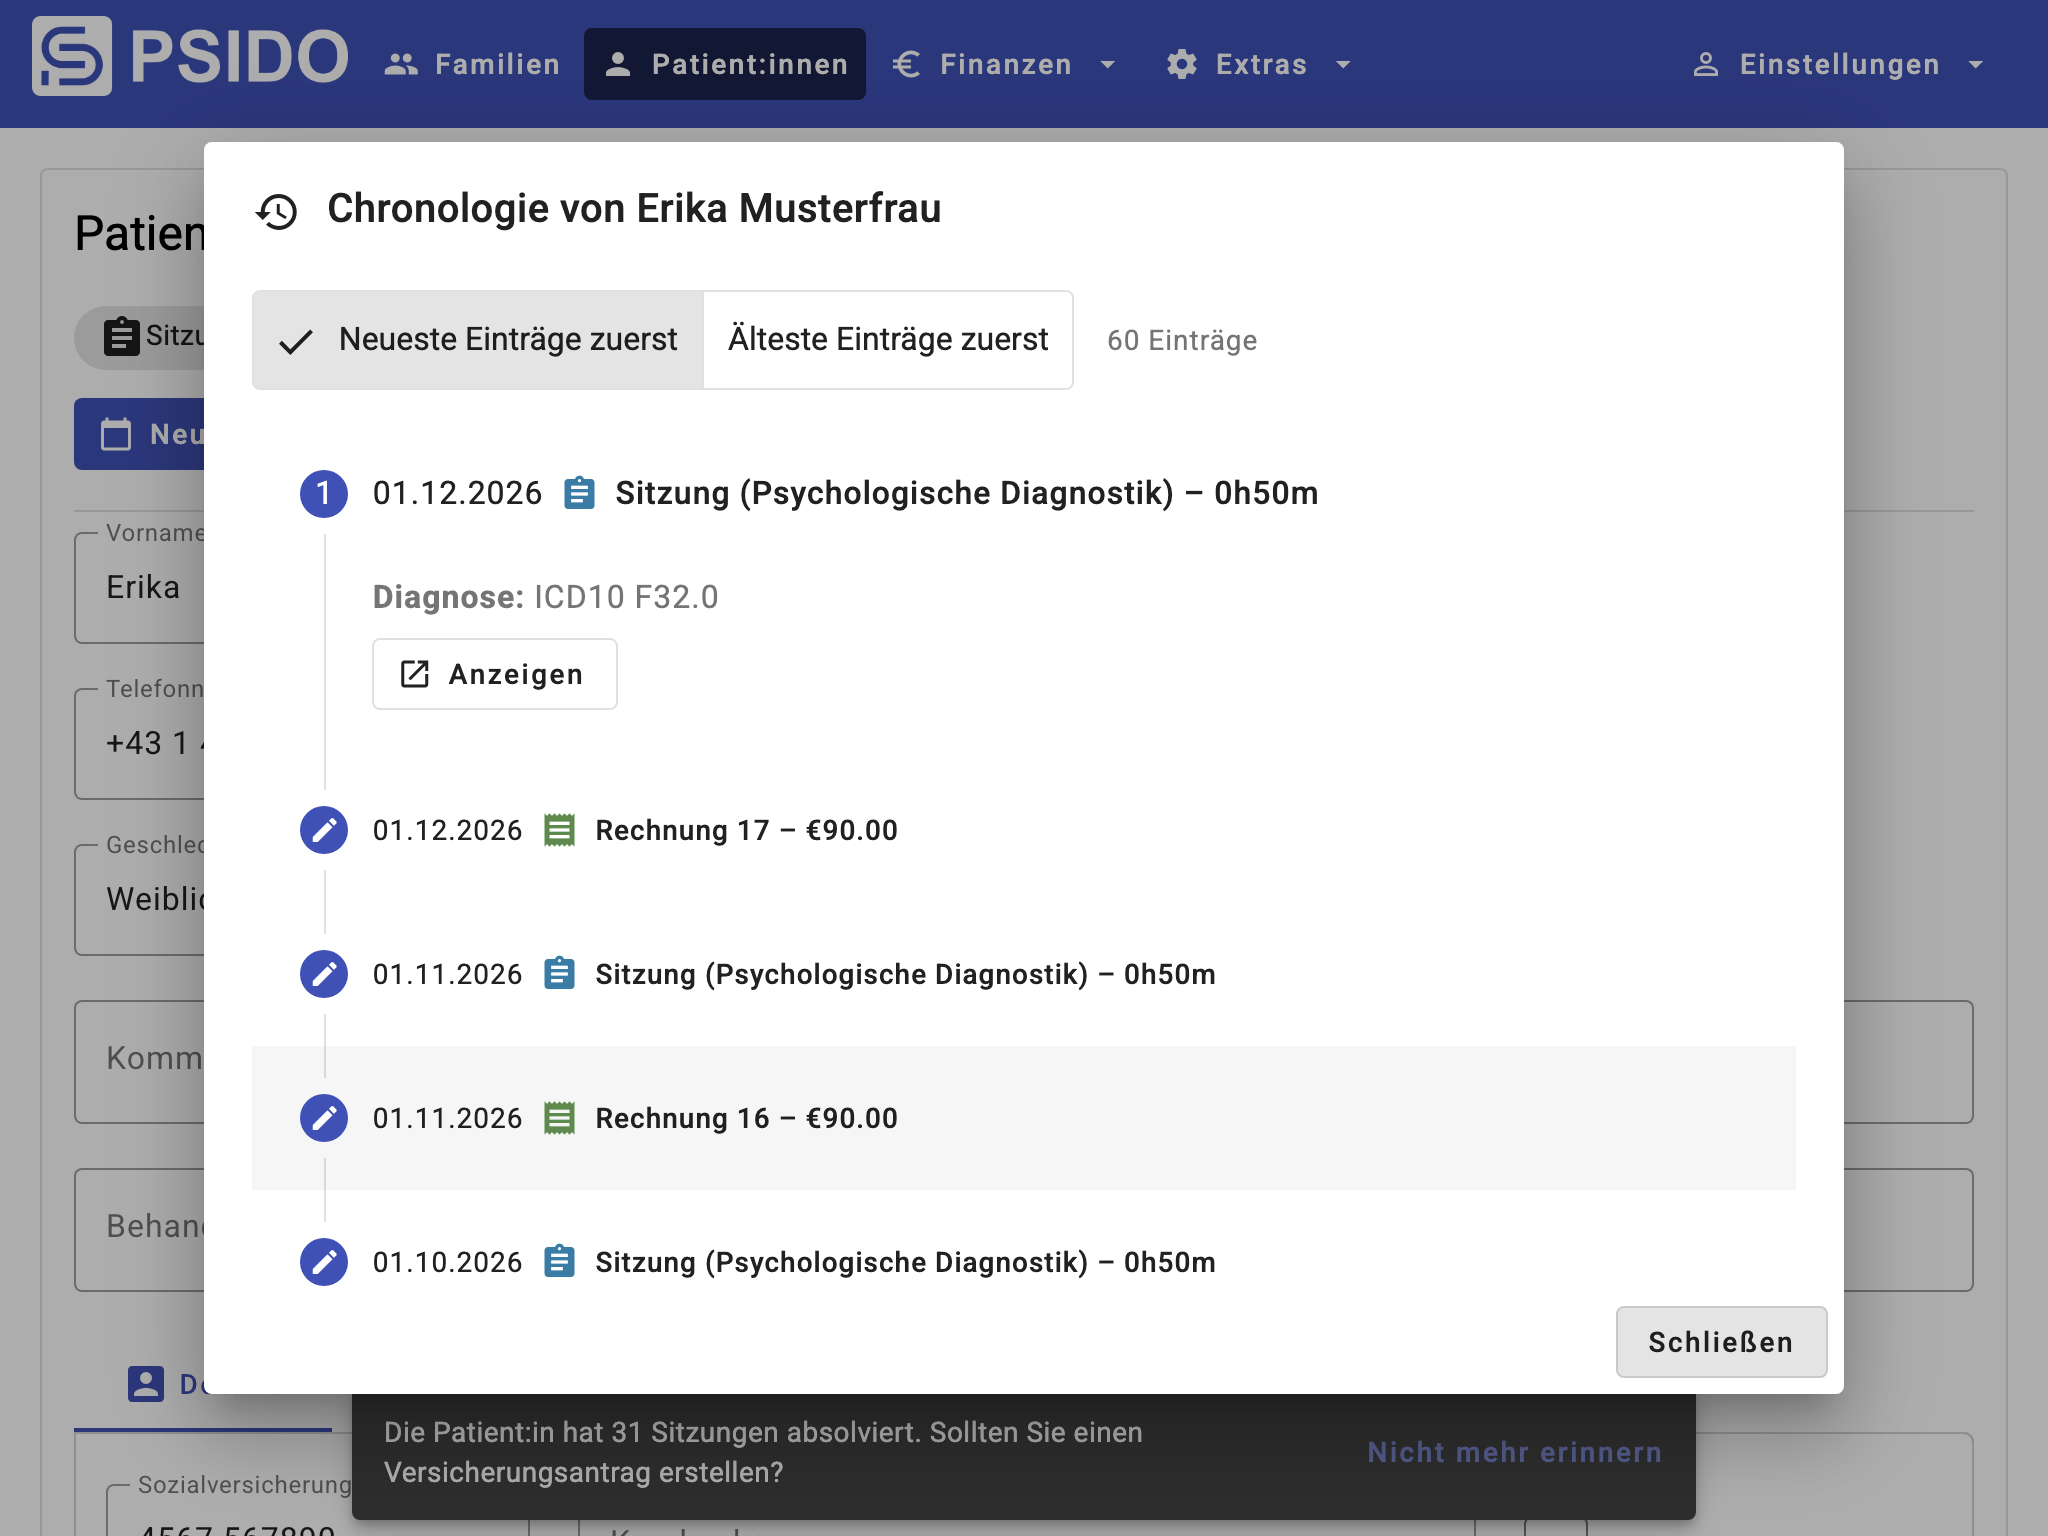The width and height of the screenshot is (2048, 1536).
Task: Open the Finanzen menu
Action: click(x=1004, y=64)
